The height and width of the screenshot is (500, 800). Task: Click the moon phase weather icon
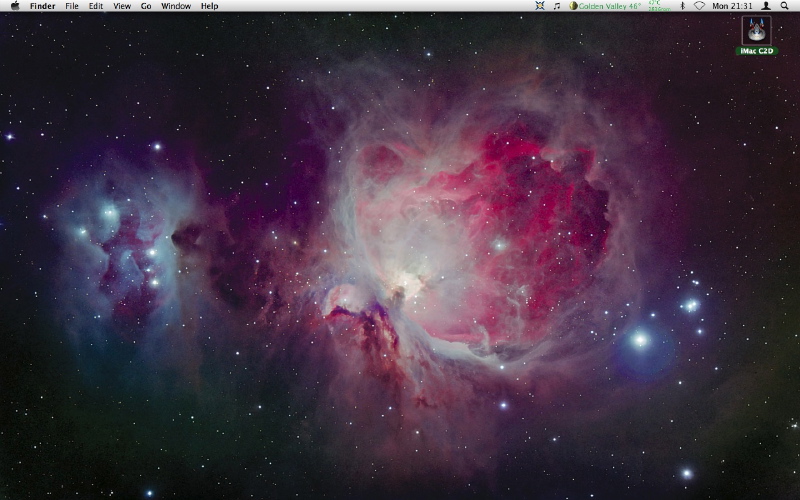click(x=573, y=6)
